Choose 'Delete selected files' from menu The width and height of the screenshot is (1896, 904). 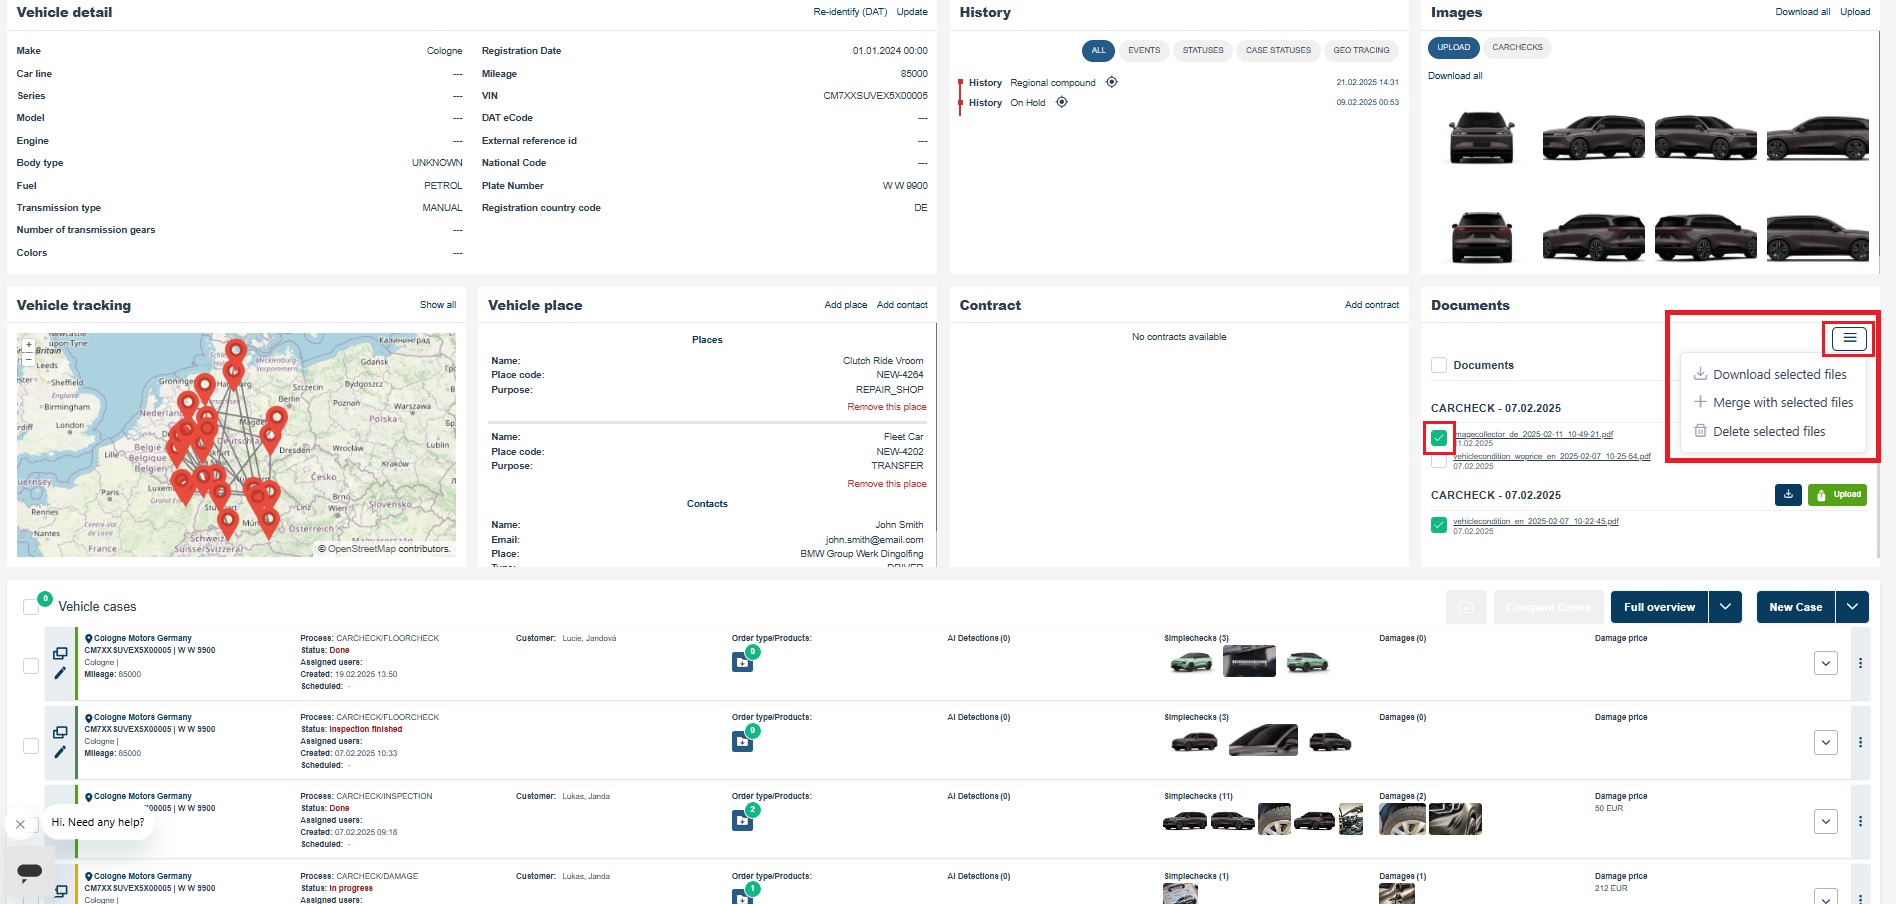[x=1768, y=431]
